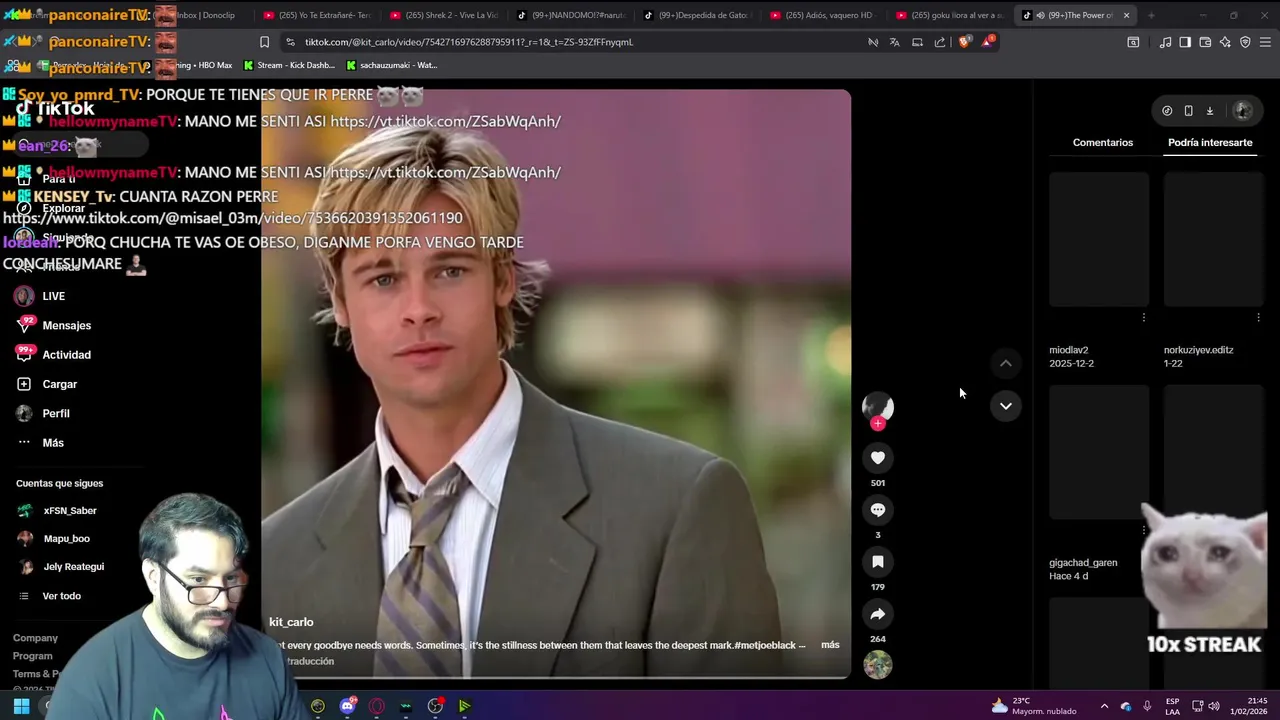
Task: Open Brave Wallet icon
Action: [1205, 42]
